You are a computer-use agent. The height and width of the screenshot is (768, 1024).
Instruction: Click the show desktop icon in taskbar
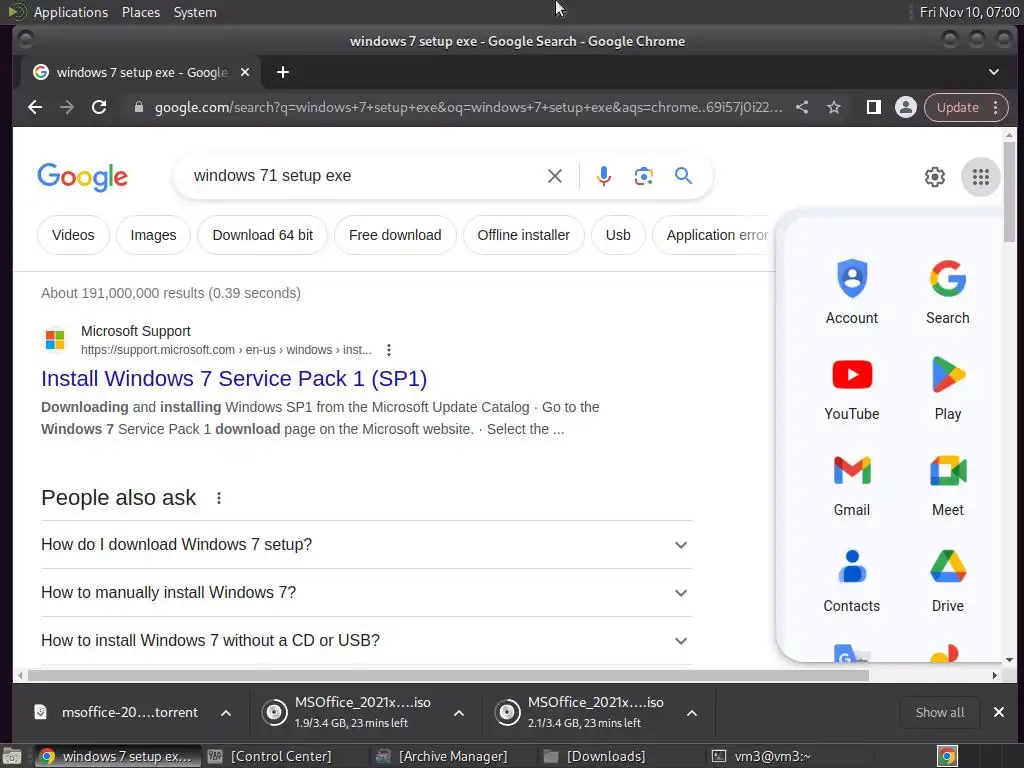(12, 756)
